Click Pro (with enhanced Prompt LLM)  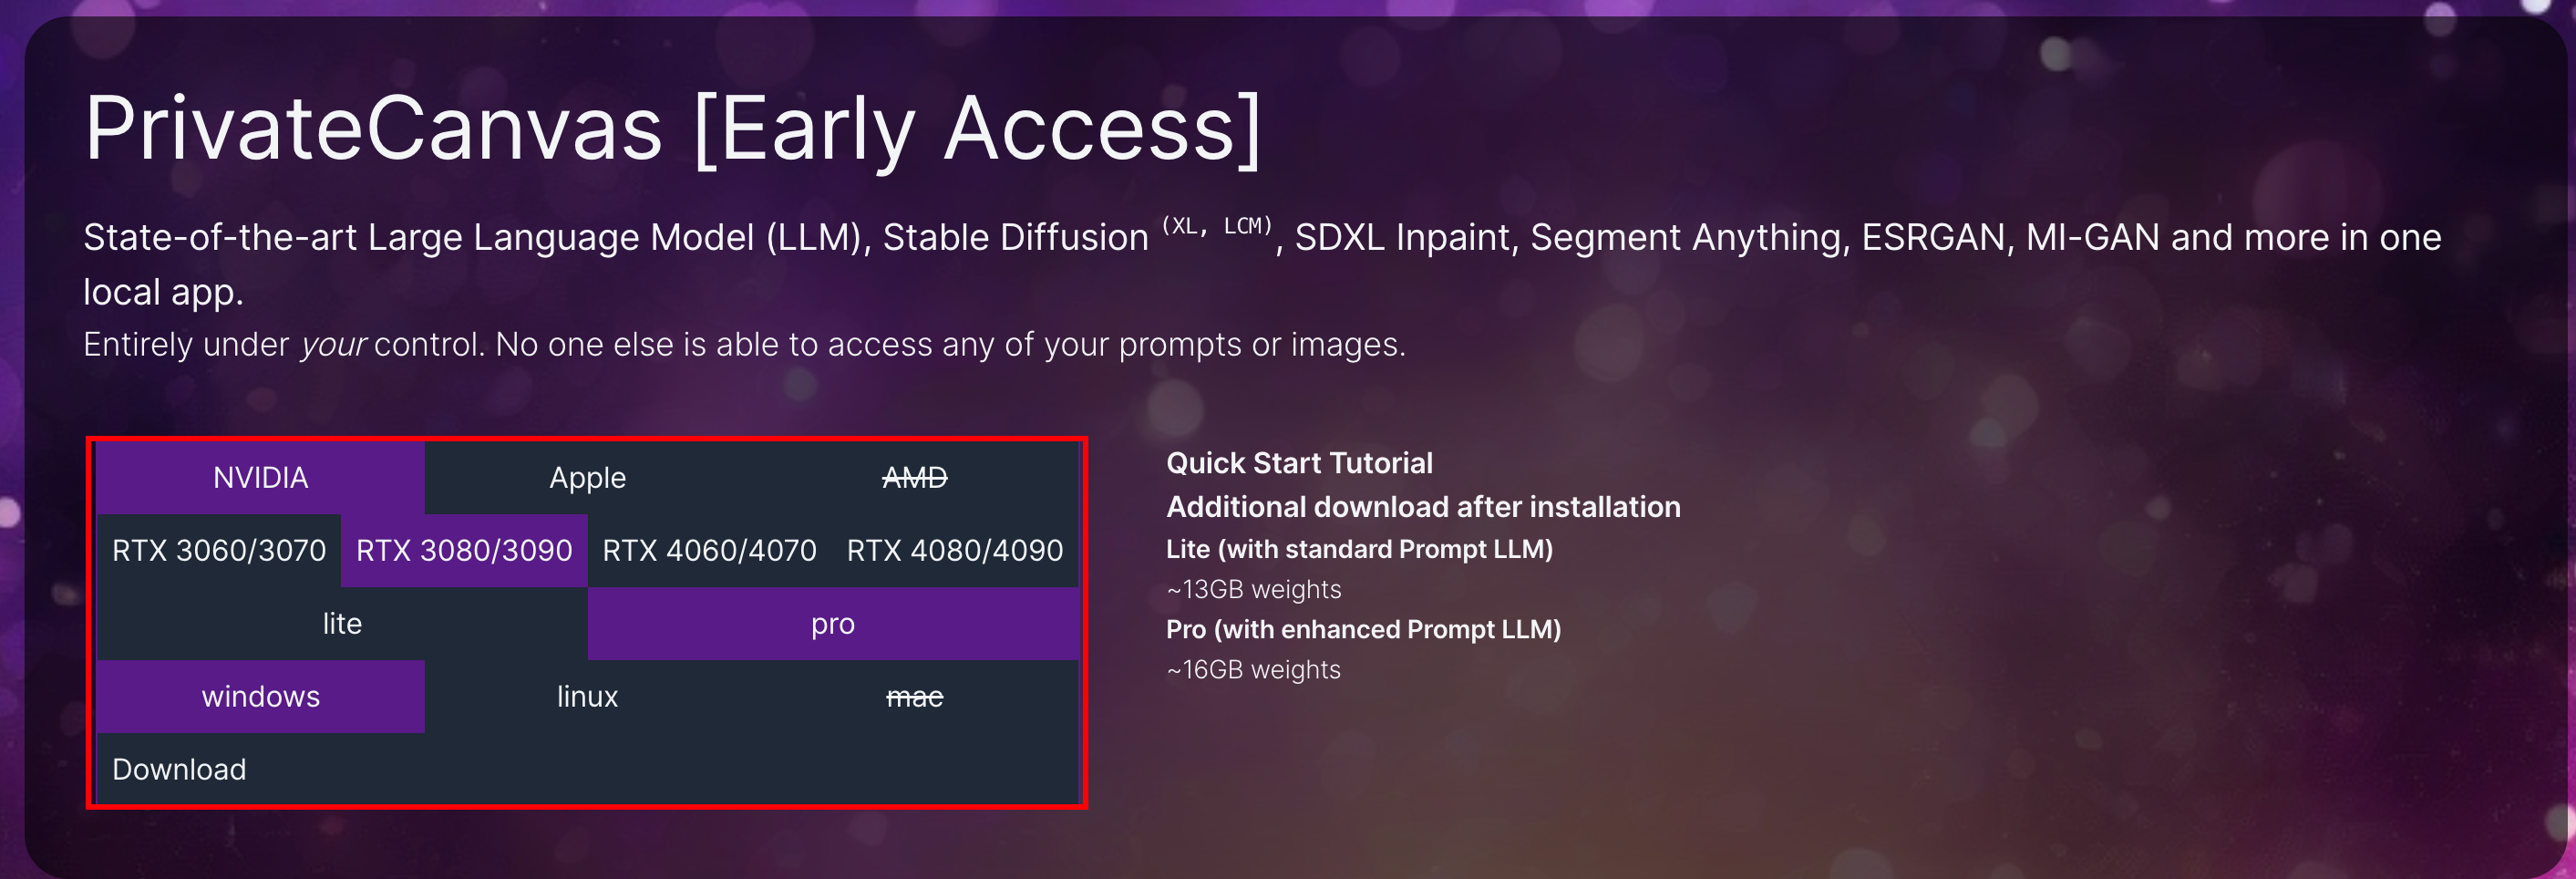point(1363,629)
